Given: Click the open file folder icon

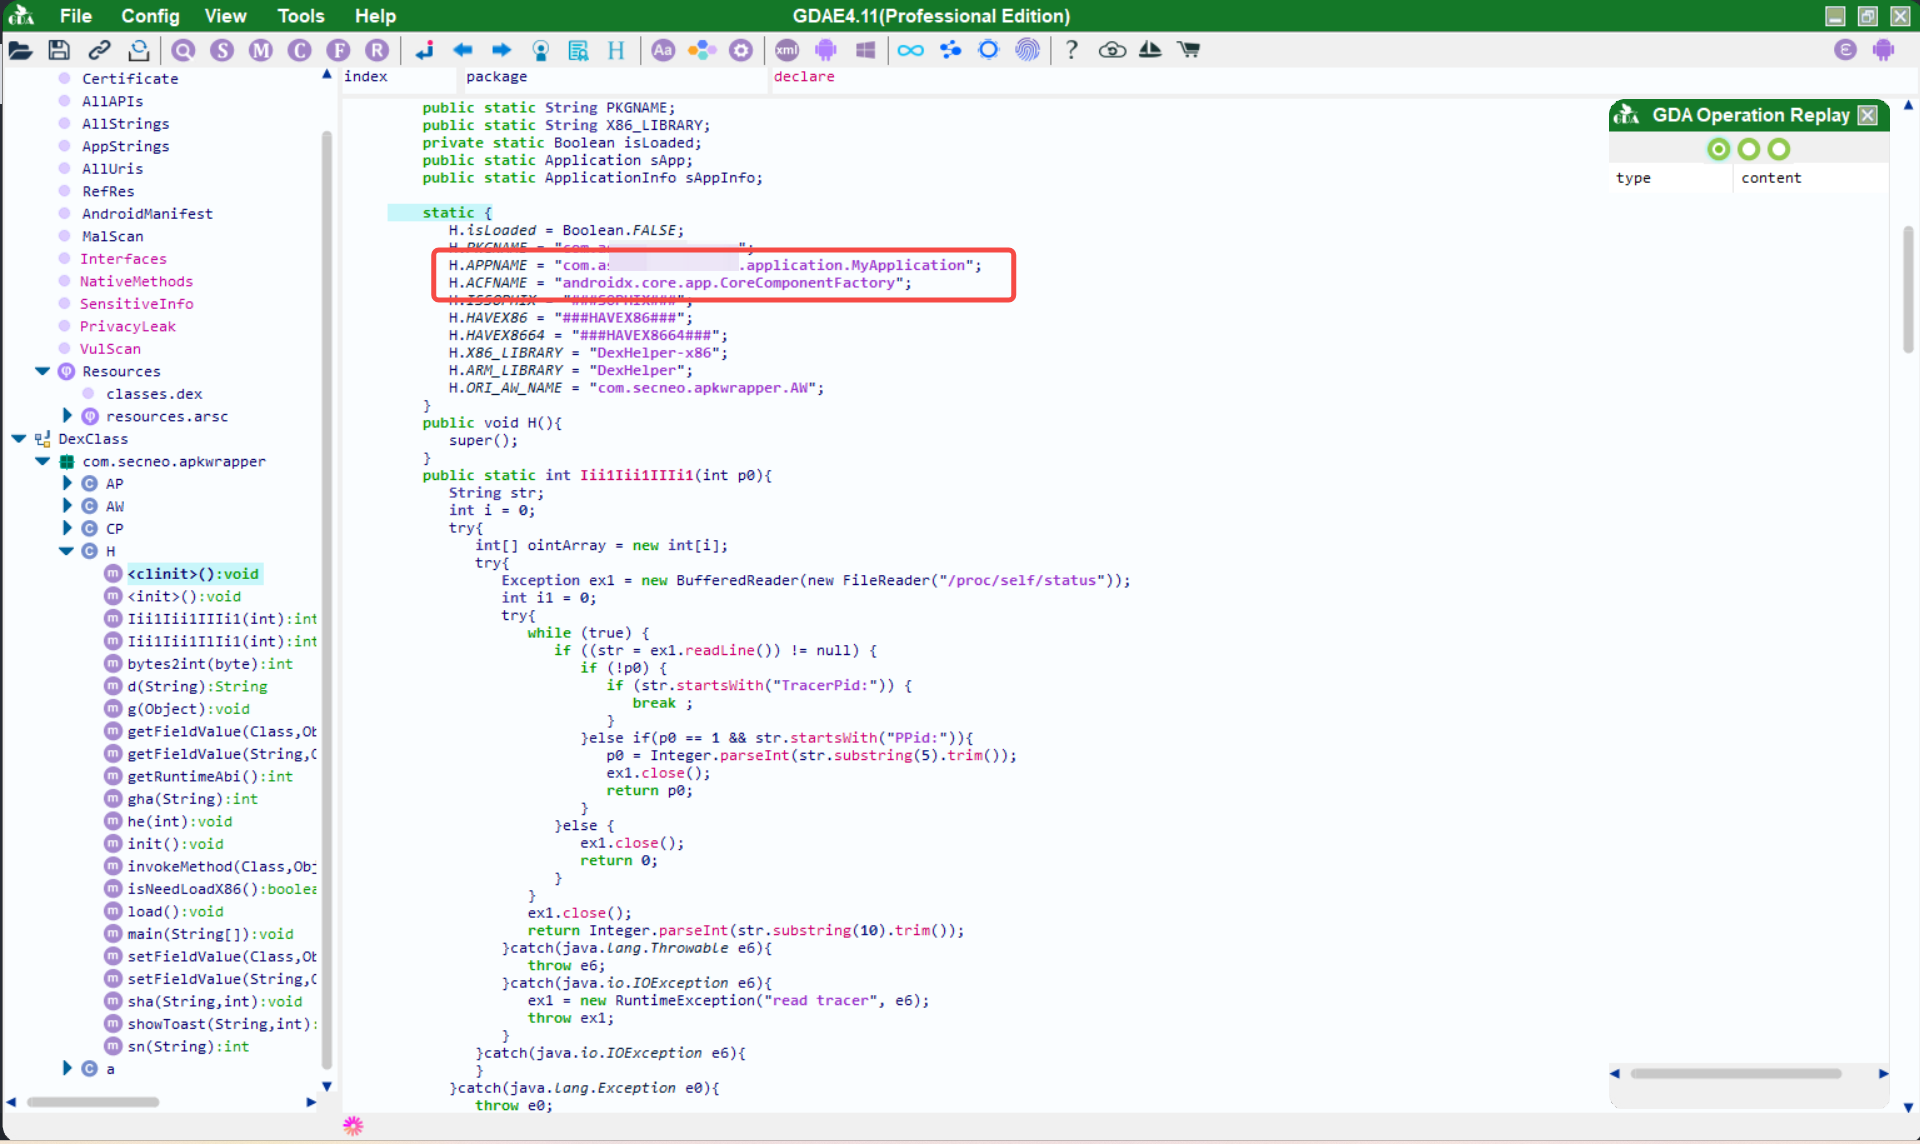Looking at the screenshot, I should [20, 50].
